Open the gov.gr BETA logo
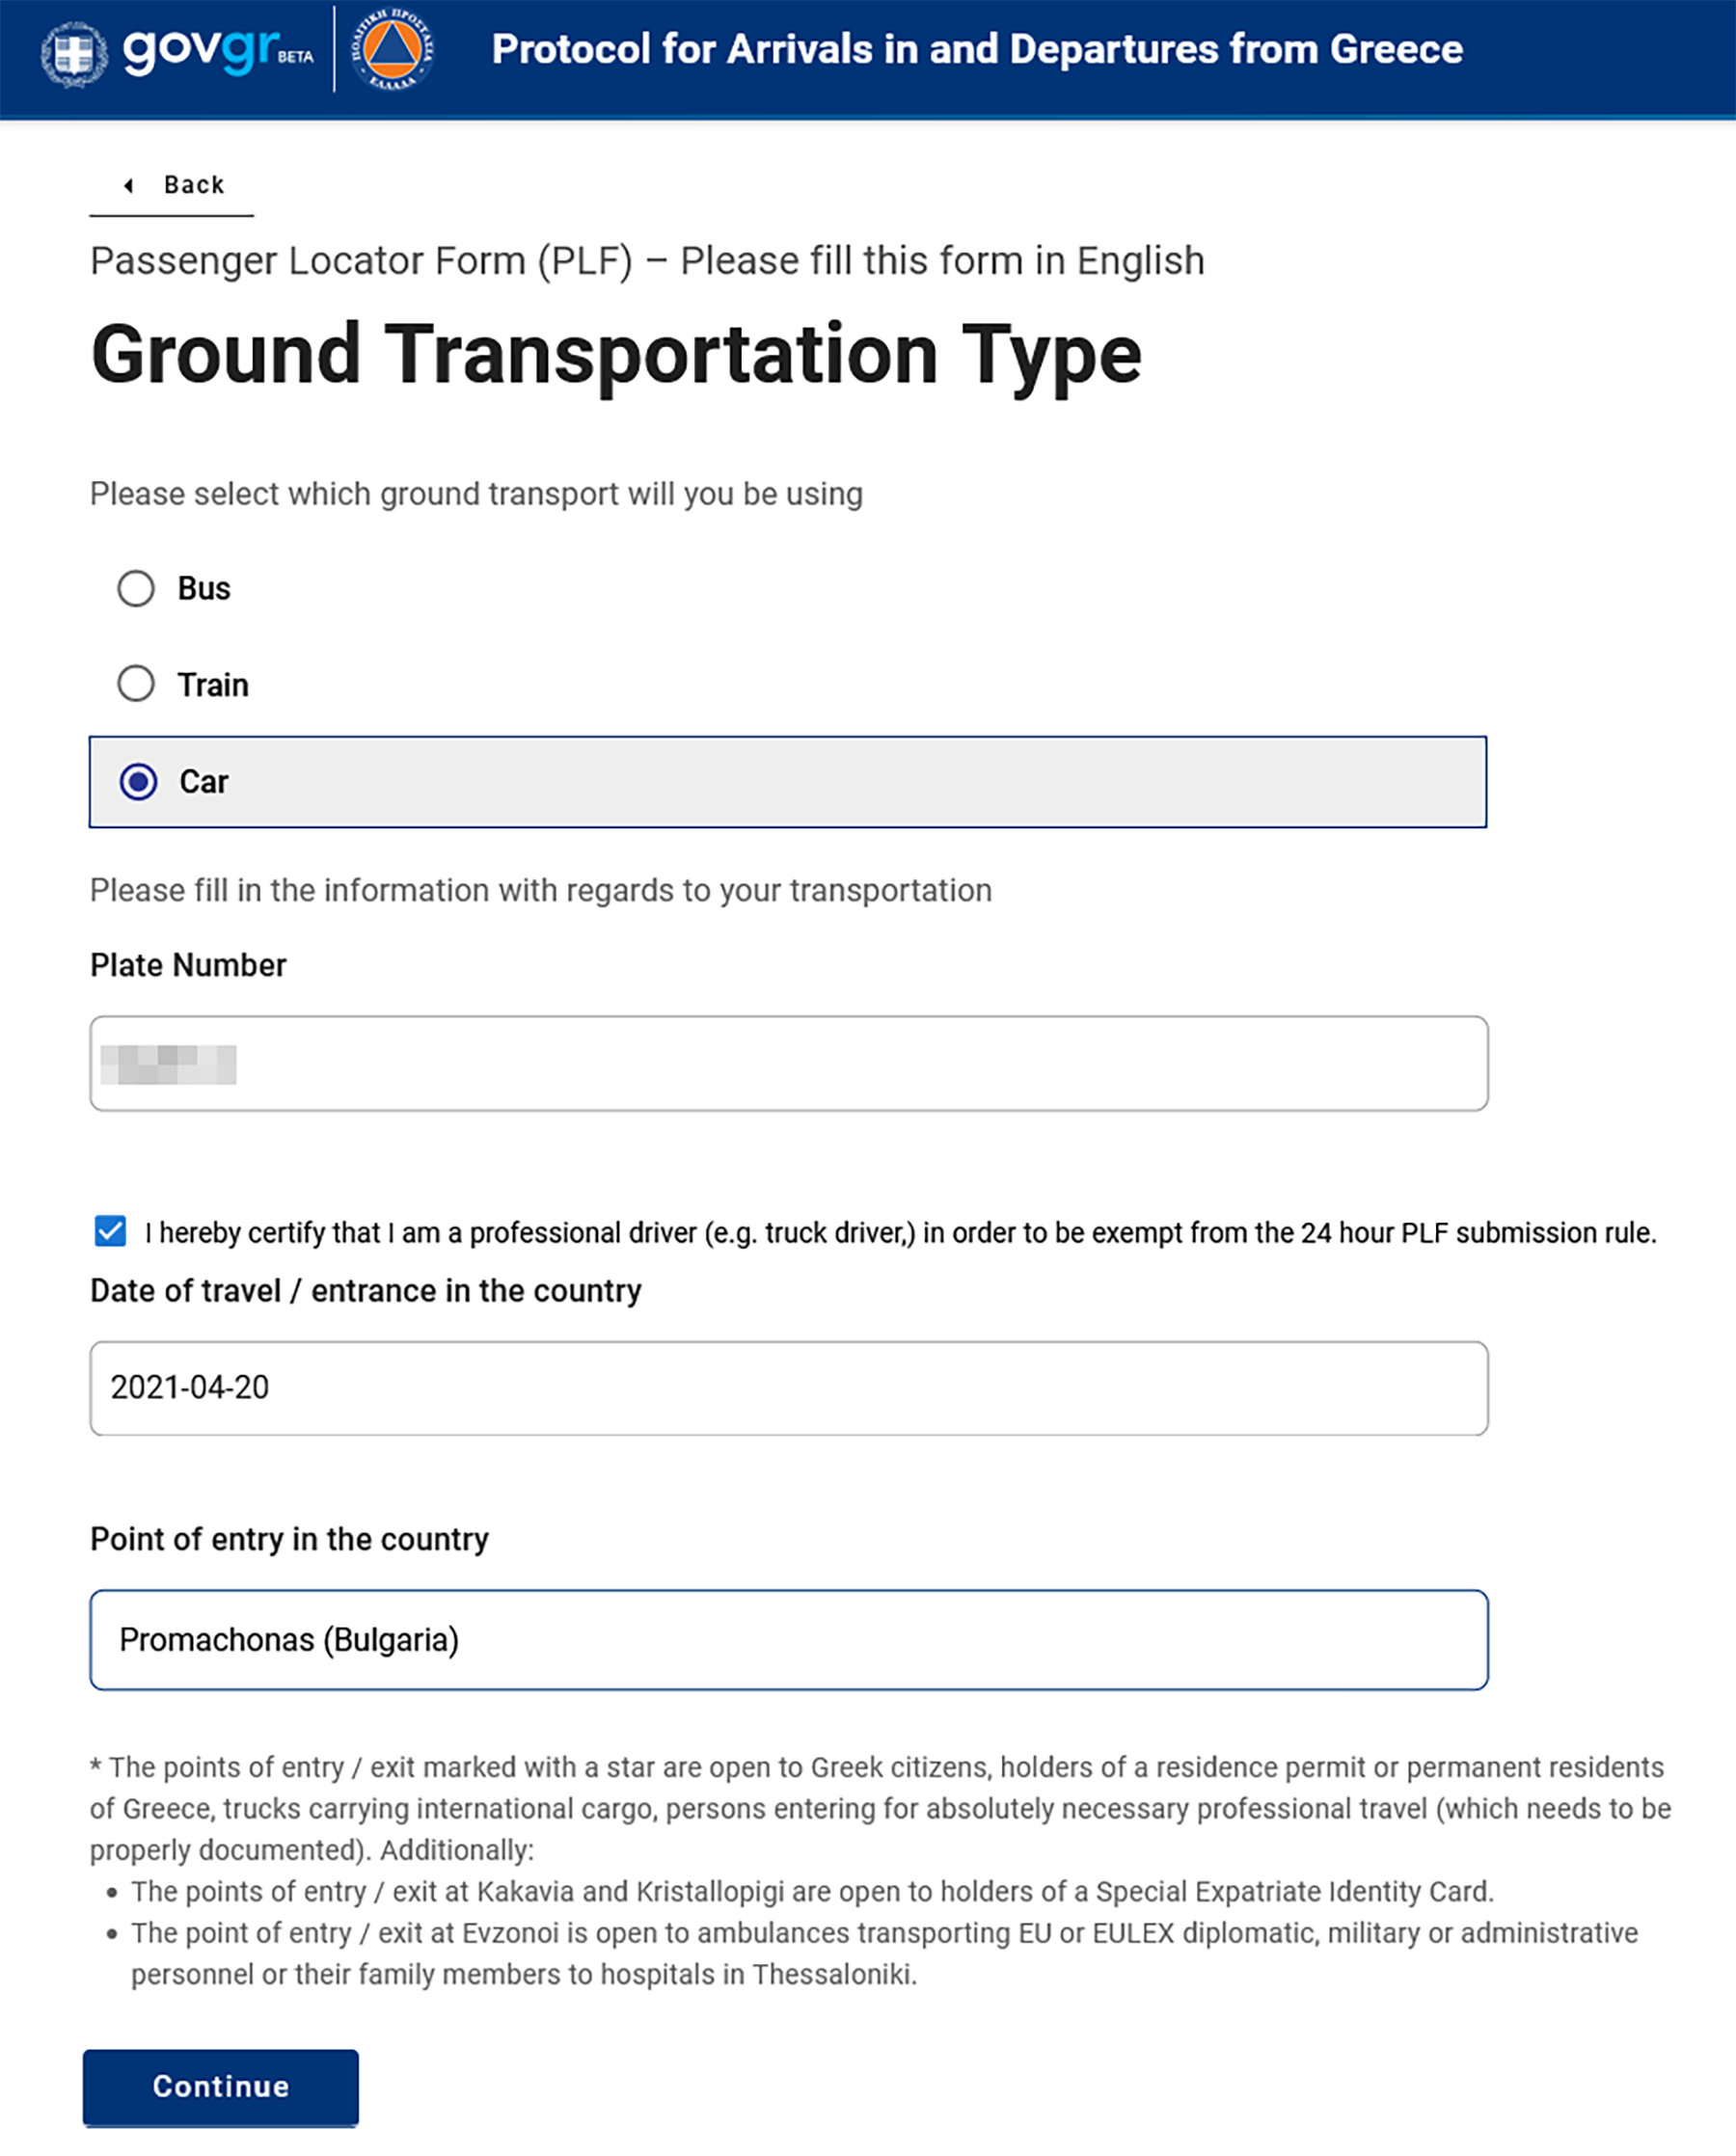This screenshot has width=1736, height=2156. 218,50
